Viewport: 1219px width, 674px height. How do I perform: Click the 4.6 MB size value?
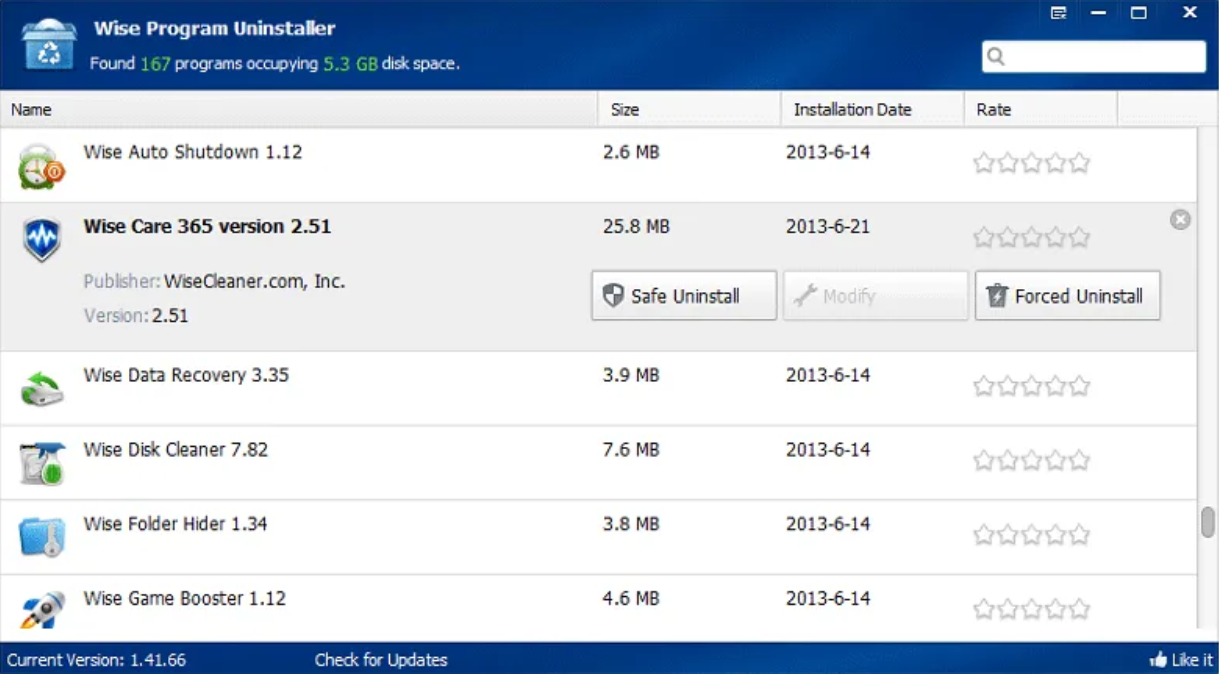[x=631, y=599]
